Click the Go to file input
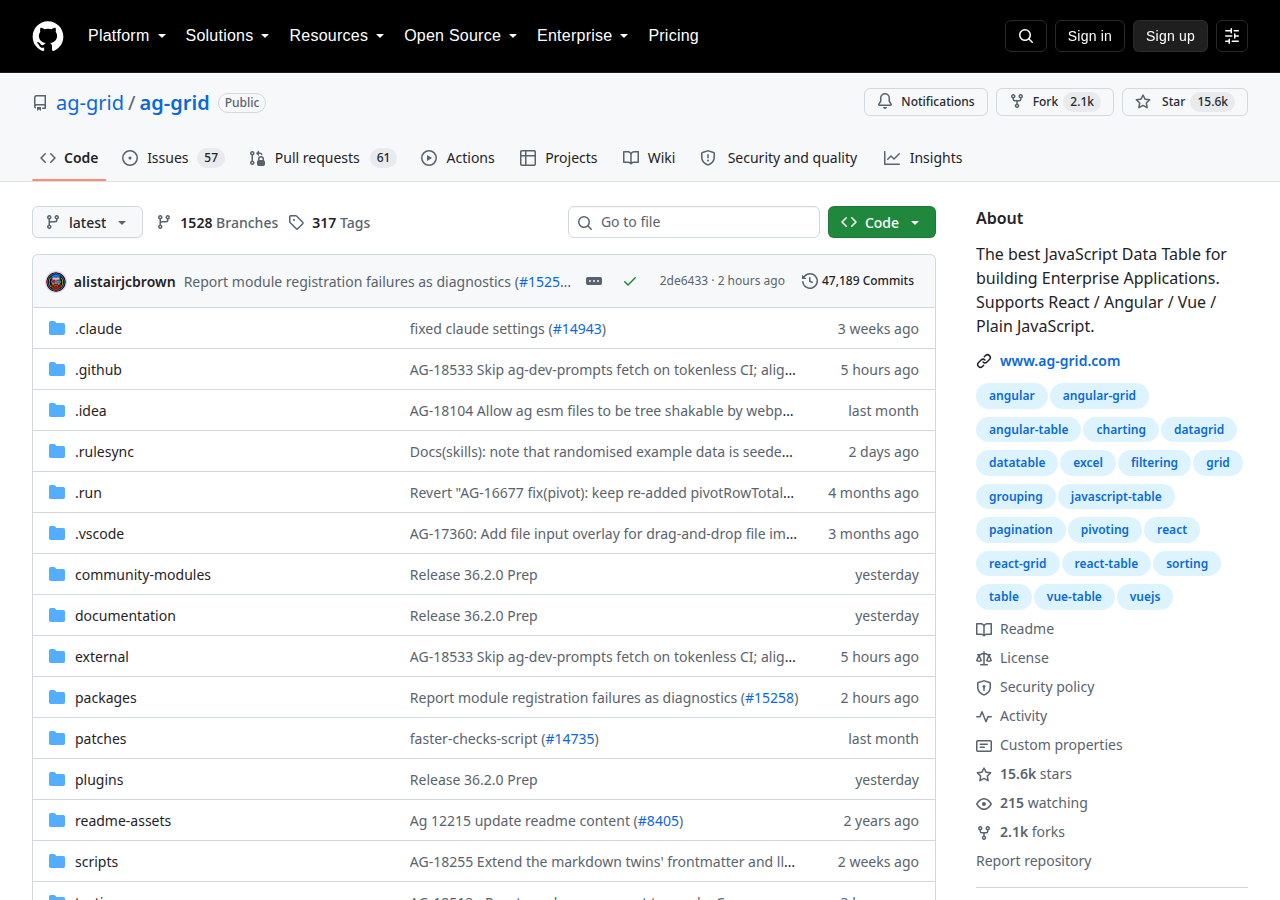 tap(694, 222)
